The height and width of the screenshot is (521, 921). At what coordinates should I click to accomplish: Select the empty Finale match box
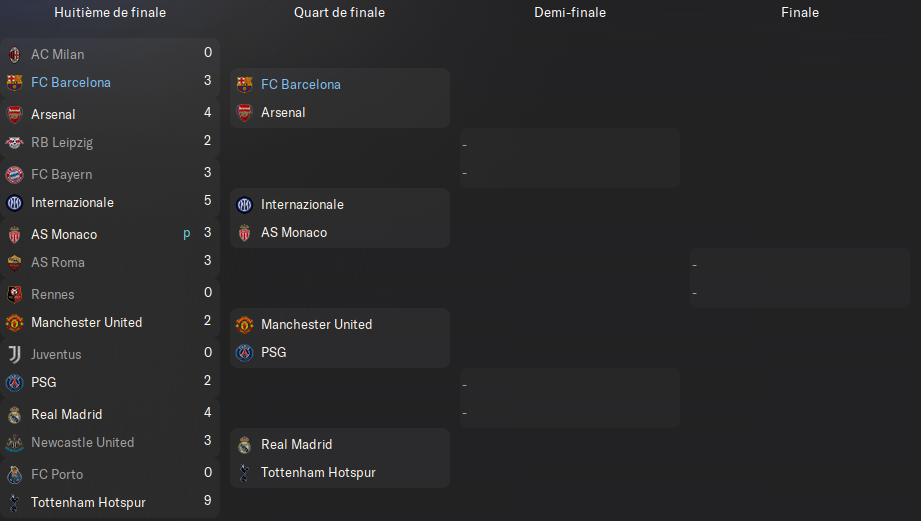(799, 278)
